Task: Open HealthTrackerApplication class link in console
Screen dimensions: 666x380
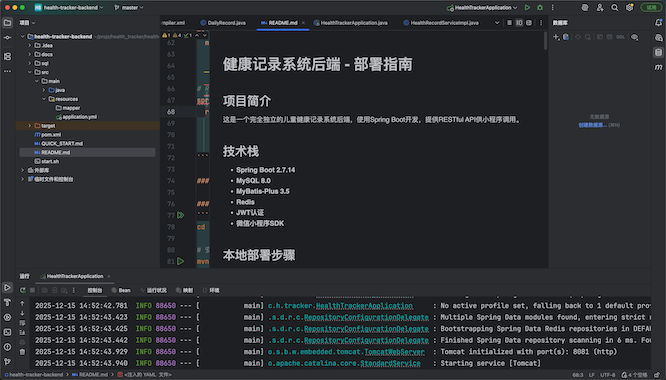Action: click(x=364, y=306)
